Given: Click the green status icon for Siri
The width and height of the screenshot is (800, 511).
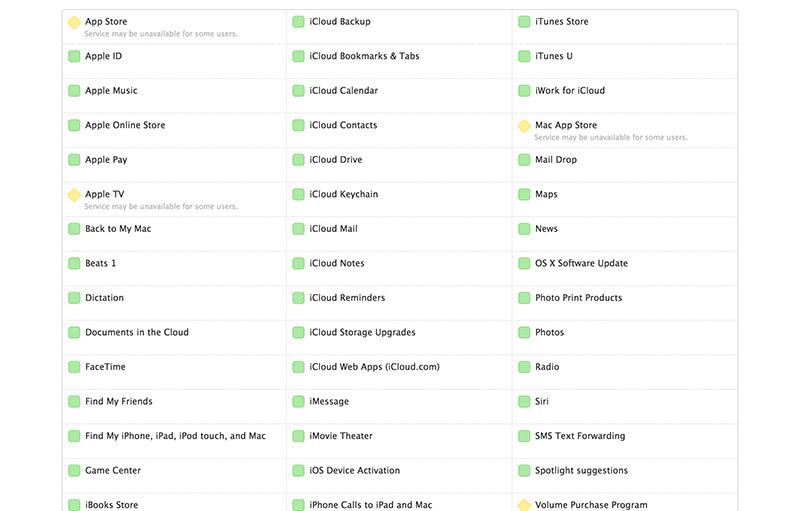Looking at the screenshot, I should coord(524,402).
